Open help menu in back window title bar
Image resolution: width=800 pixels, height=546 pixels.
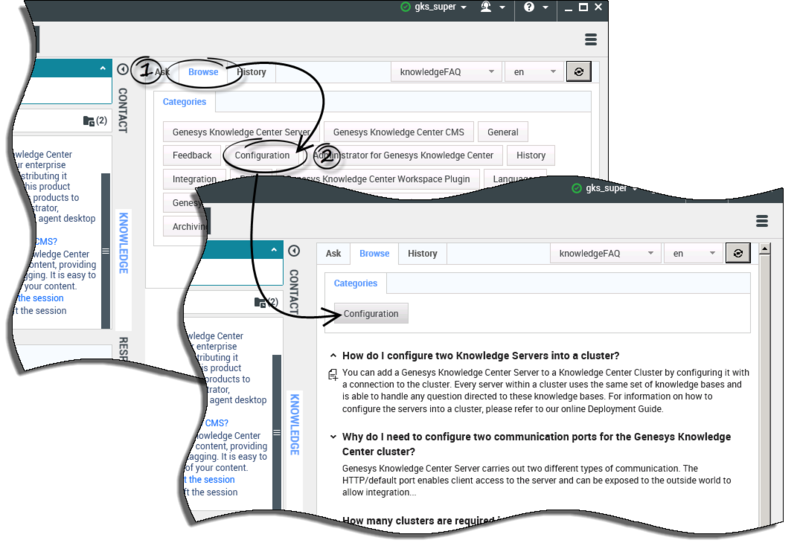click(x=535, y=7)
